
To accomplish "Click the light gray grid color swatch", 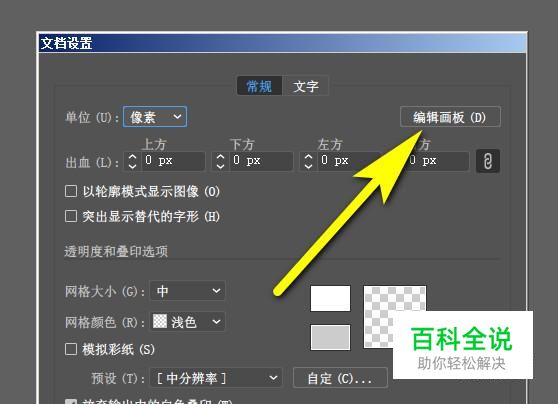I will [x=330, y=337].
